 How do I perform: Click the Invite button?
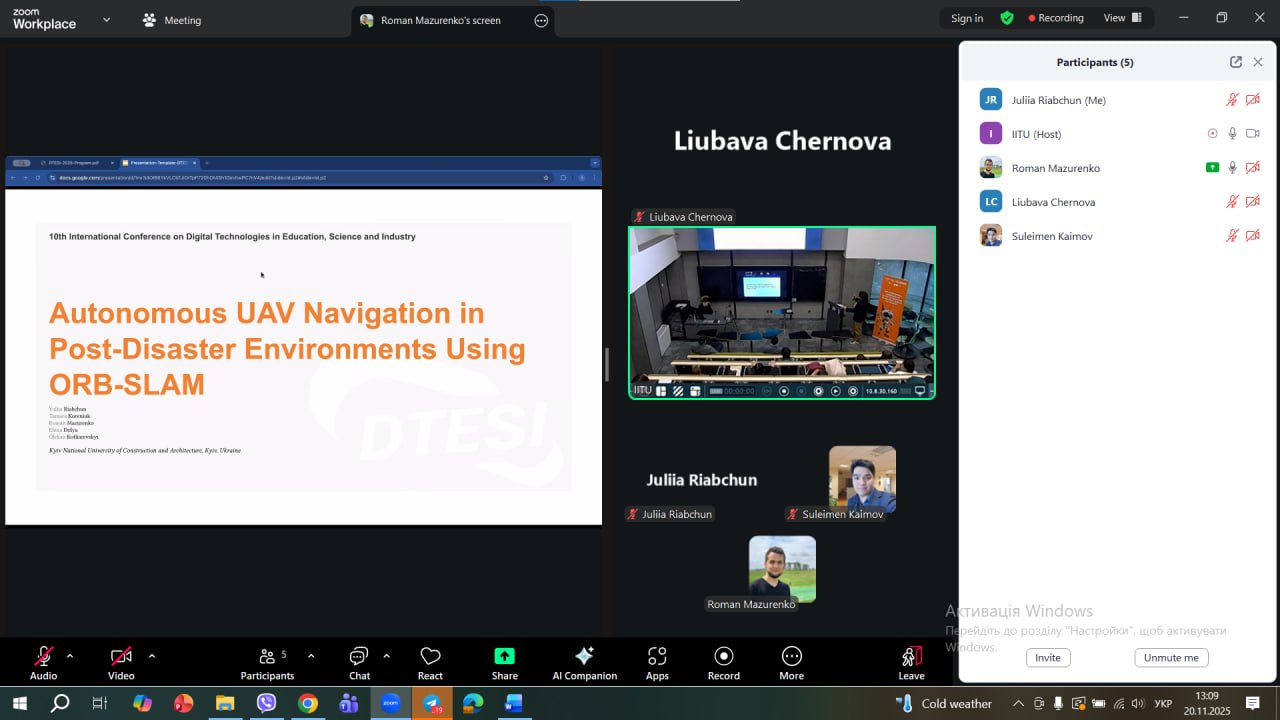(x=1047, y=658)
